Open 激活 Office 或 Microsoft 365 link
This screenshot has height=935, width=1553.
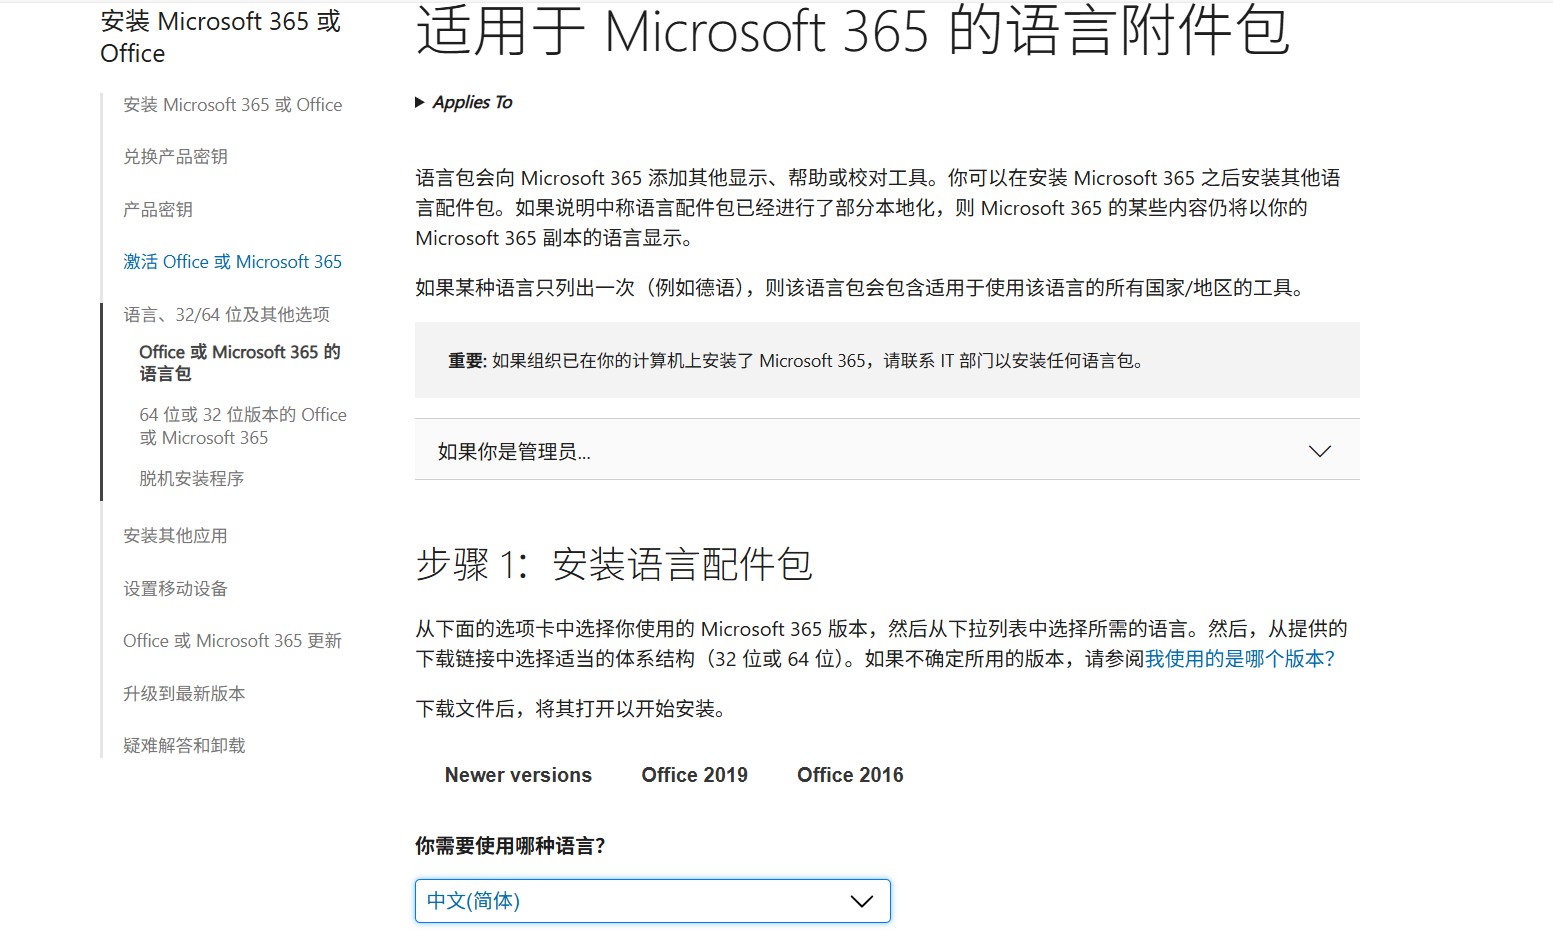coord(232,262)
